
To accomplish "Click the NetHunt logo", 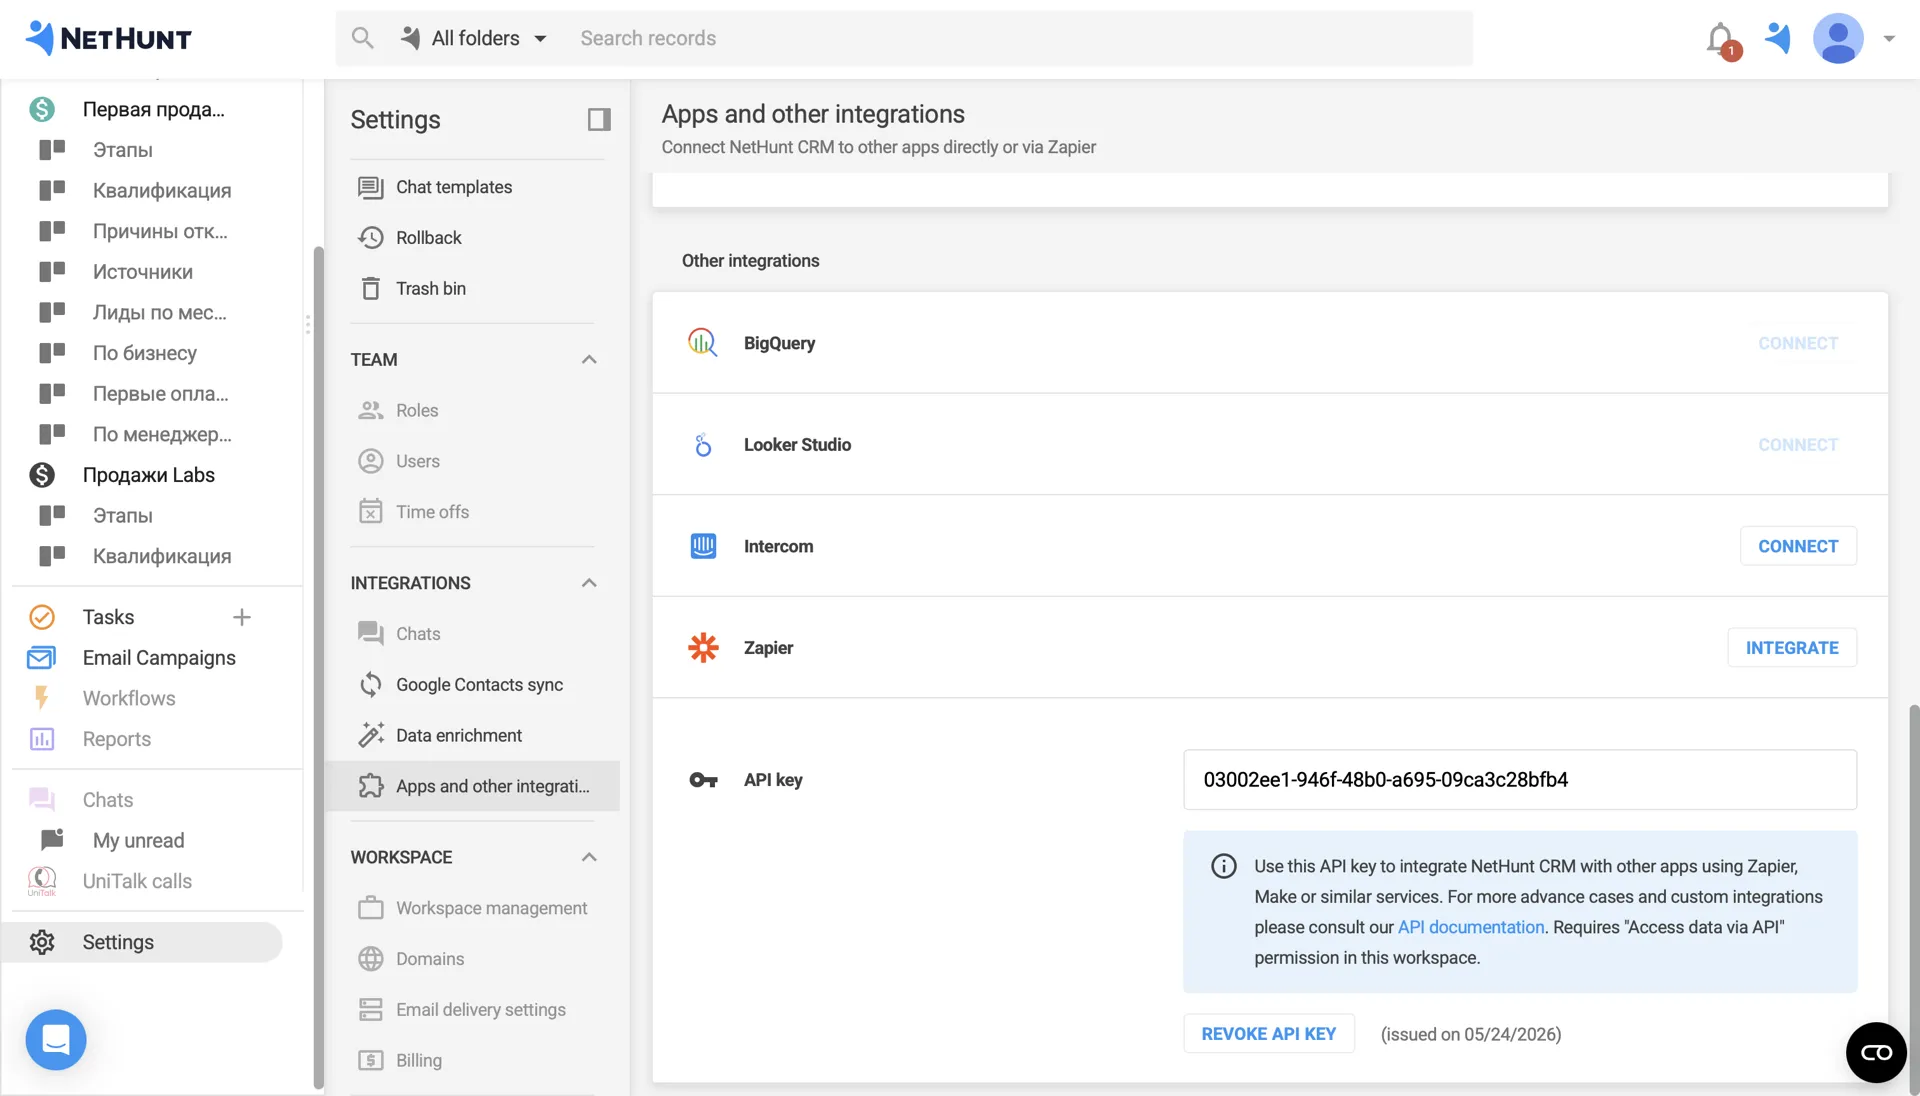I will pyautogui.click(x=108, y=38).
